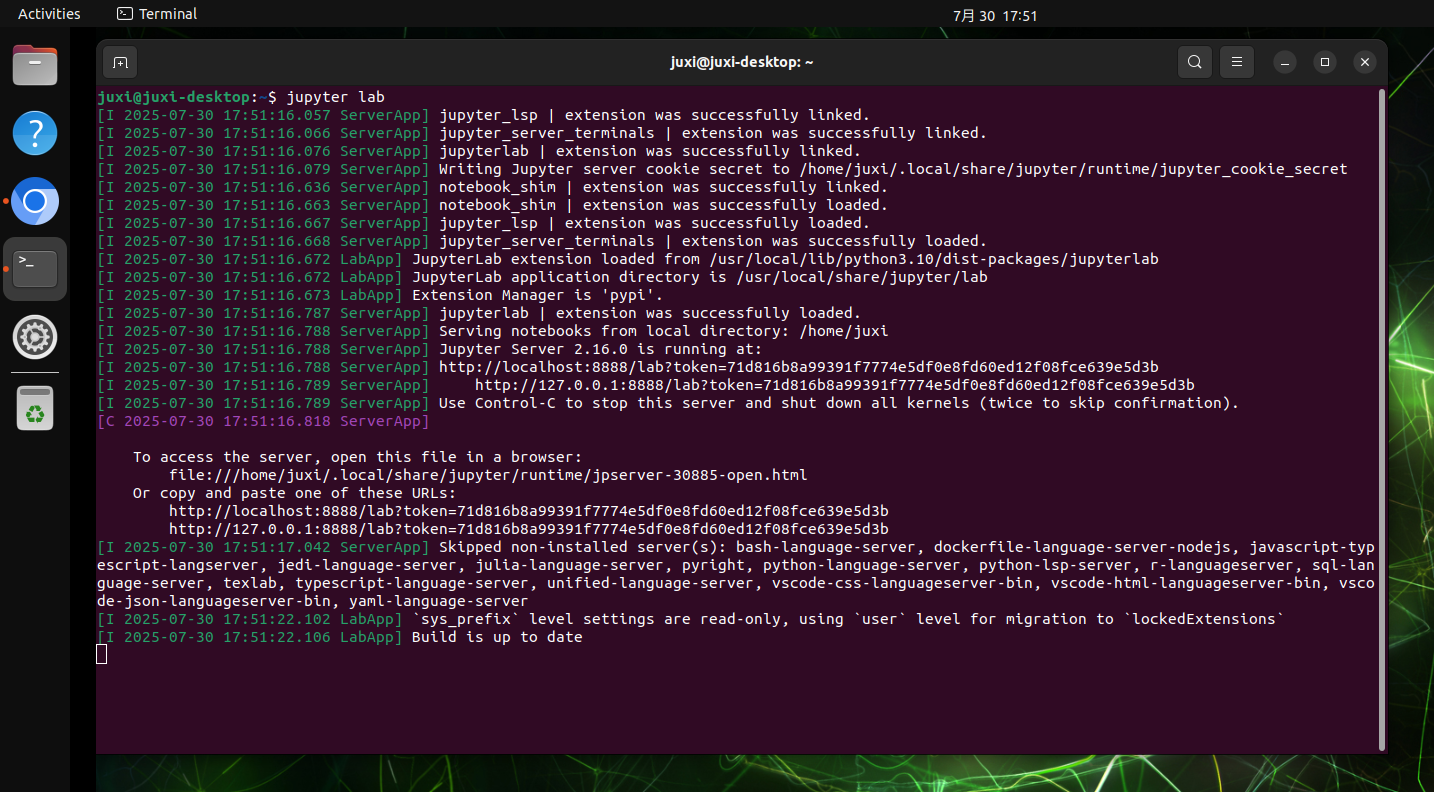This screenshot has height=792, width=1434.
Task: Click the 'Writing Jupyter server cookie secret' line
Action: [893, 169]
